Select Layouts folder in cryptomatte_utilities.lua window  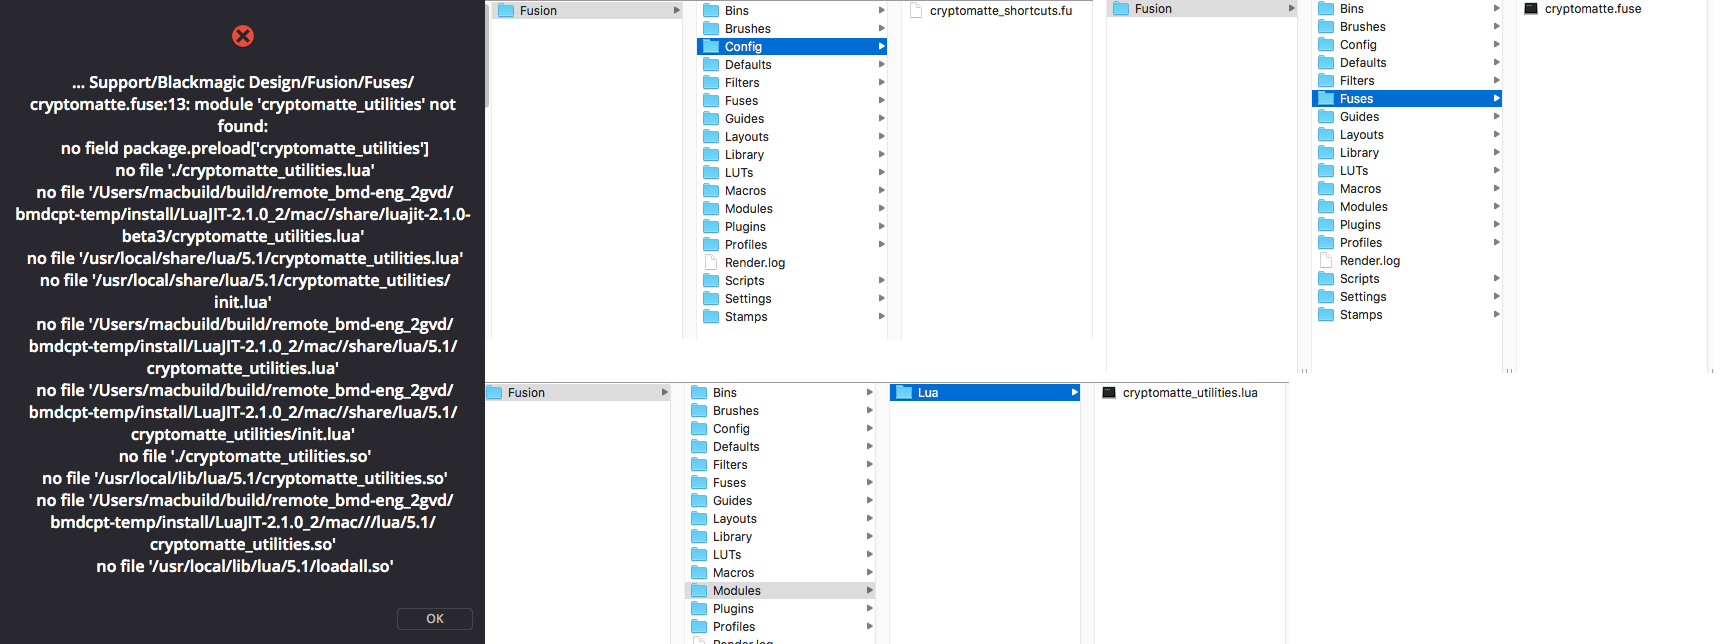click(780, 519)
